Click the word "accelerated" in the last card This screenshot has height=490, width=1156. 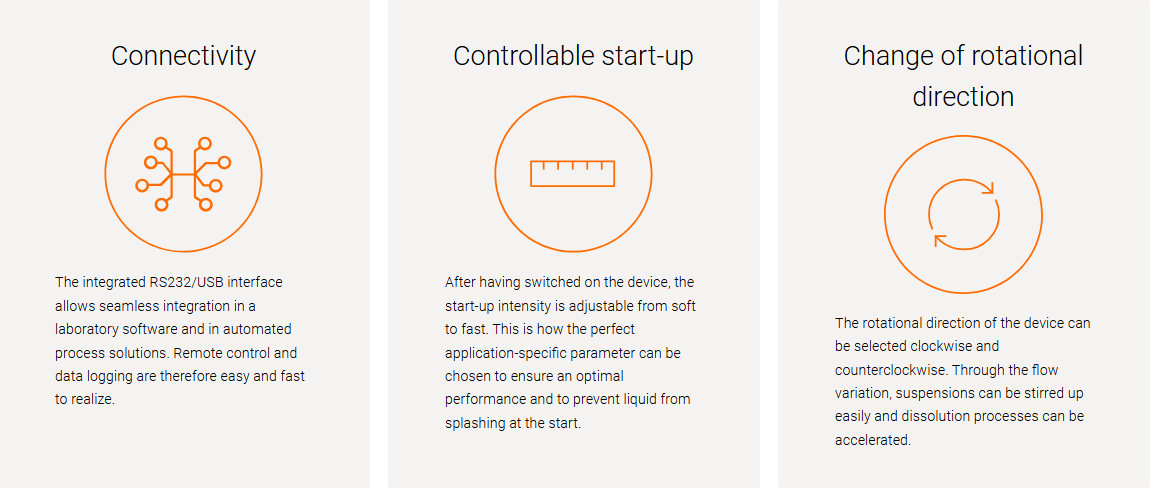[x=871, y=441]
